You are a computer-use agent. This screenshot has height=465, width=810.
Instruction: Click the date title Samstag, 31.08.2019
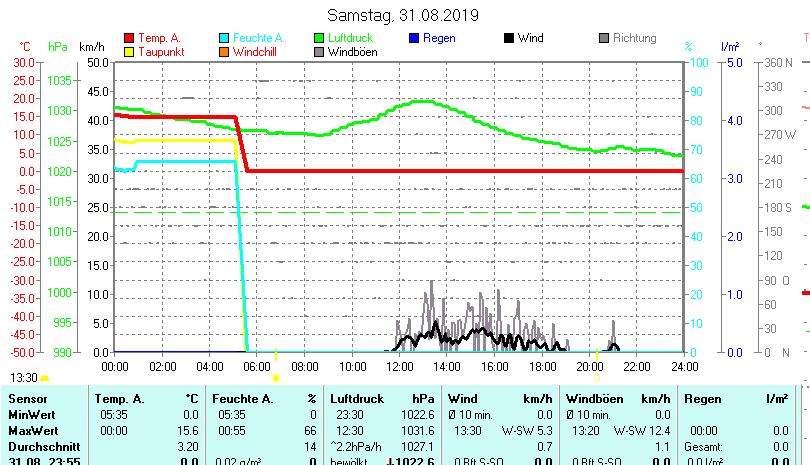[404, 15]
